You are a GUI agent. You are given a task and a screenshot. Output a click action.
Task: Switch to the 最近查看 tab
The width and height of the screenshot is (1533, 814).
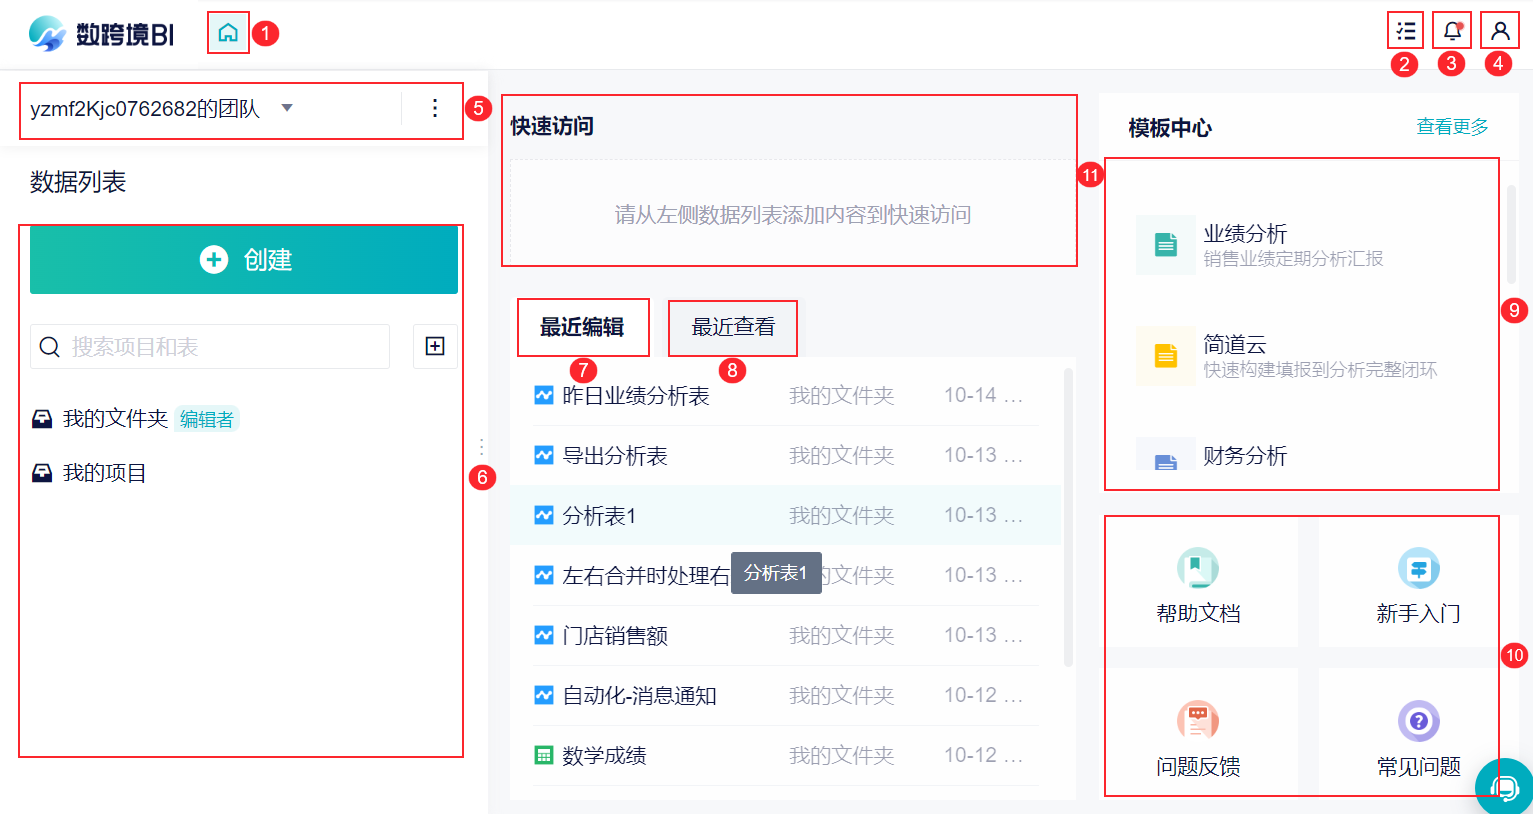click(x=733, y=327)
